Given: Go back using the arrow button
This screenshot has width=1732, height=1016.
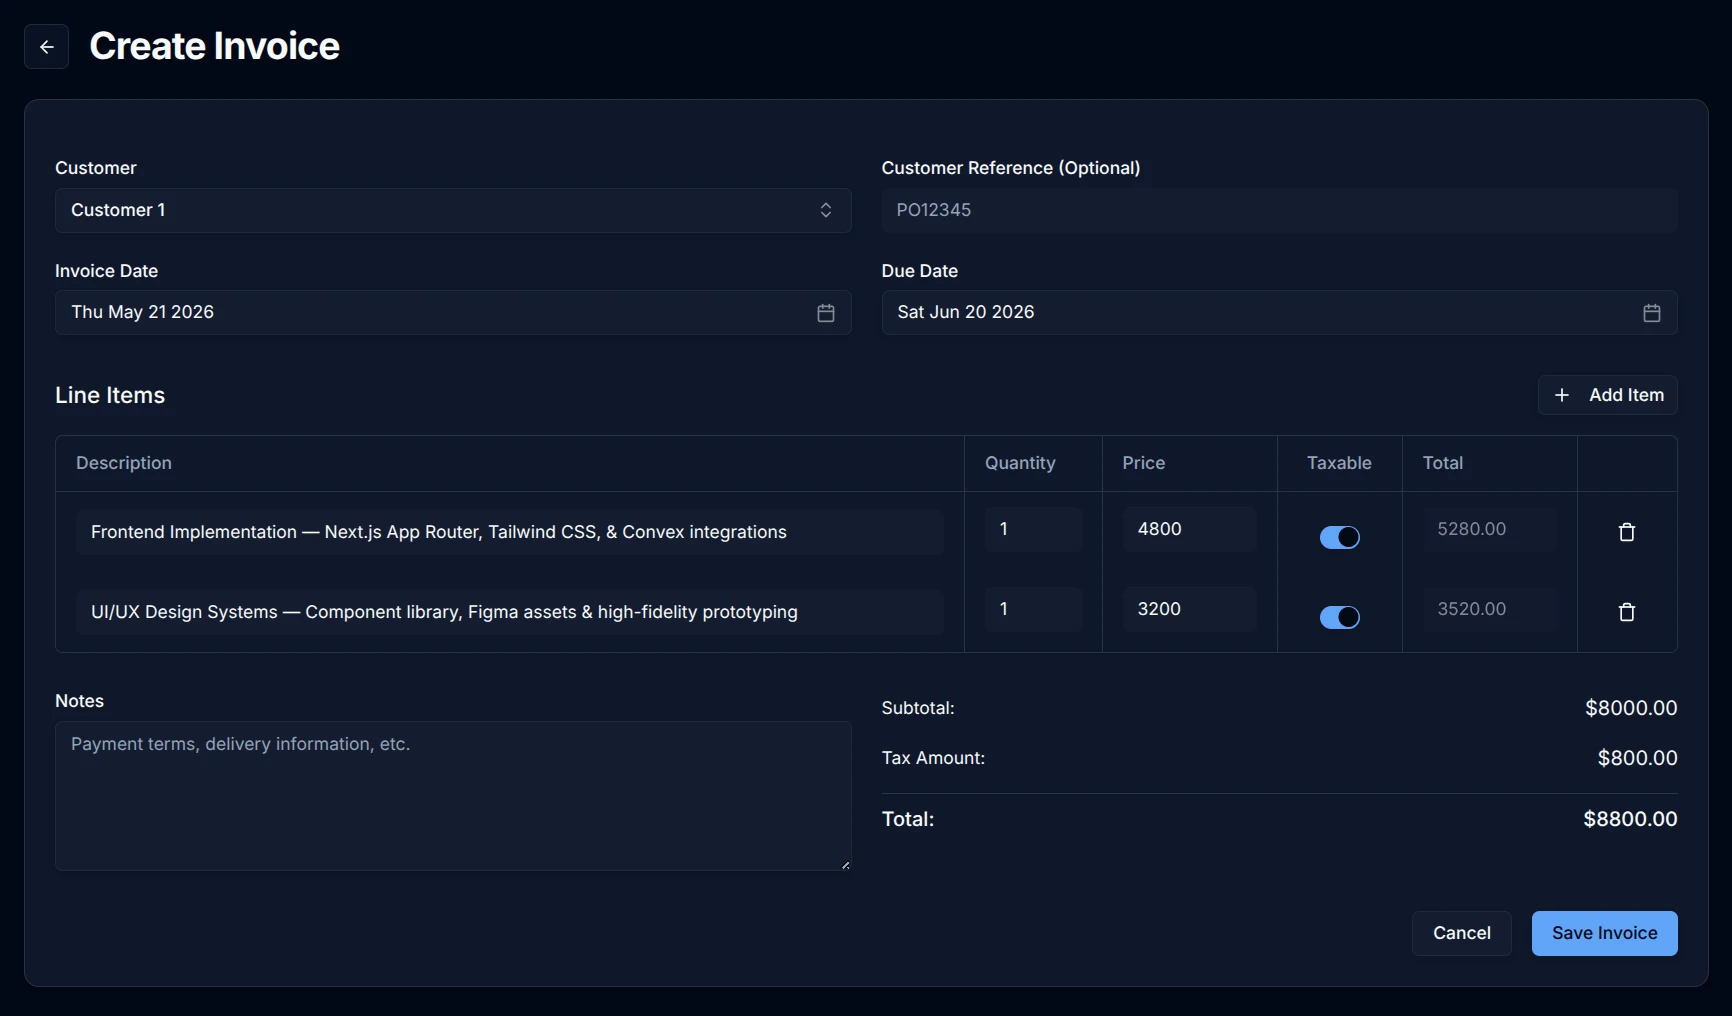Looking at the screenshot, I should (46, 47).
